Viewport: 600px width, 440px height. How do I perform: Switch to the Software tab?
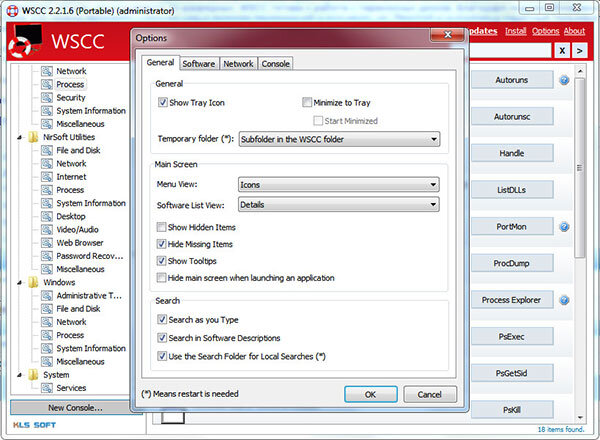click(x=199, y=64)
